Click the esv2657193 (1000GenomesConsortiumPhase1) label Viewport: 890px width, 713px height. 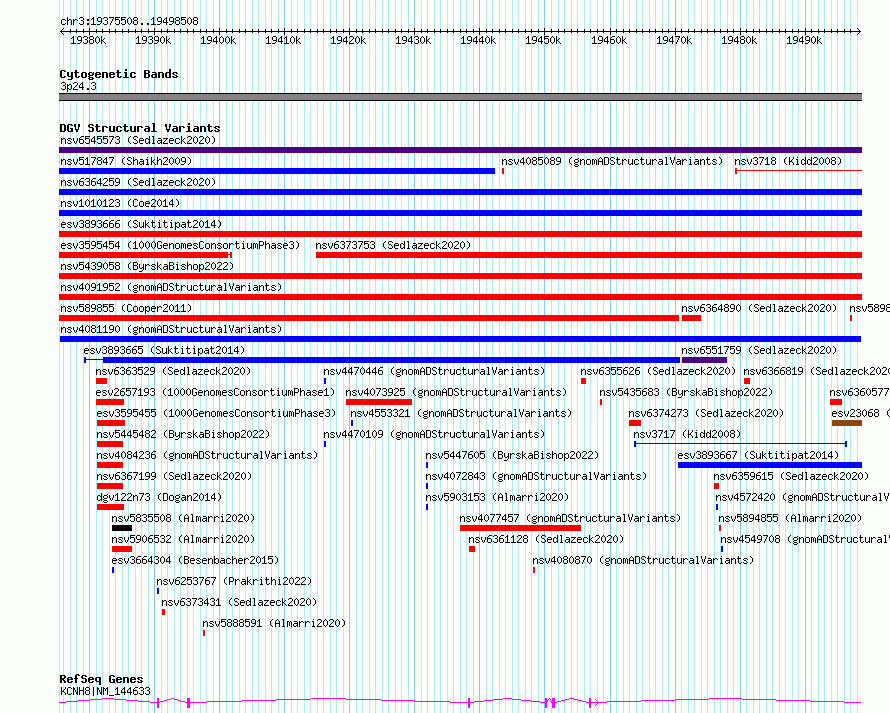[215, 392]
